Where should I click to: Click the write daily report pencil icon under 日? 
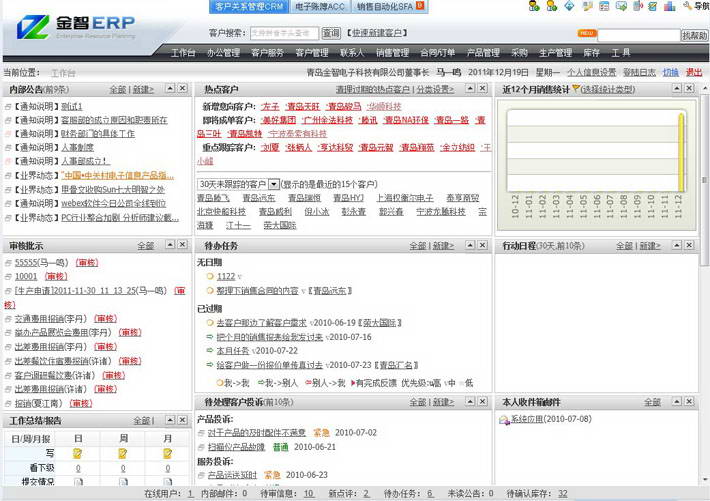pyautogui.click(x=77, y=453)
